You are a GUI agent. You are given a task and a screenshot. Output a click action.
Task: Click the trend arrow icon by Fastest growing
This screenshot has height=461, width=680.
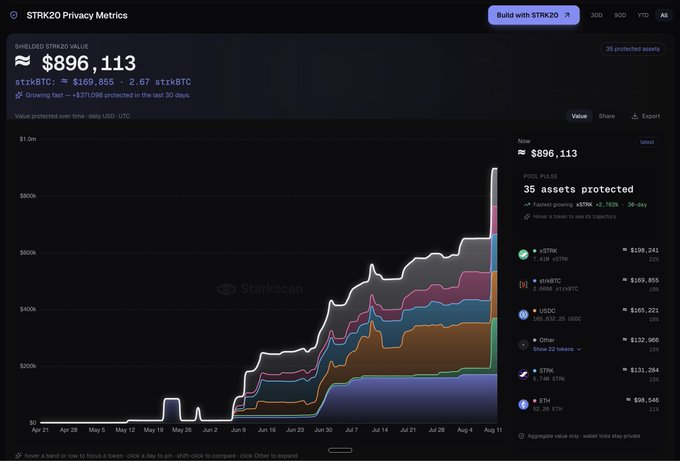tap(527, 204)
